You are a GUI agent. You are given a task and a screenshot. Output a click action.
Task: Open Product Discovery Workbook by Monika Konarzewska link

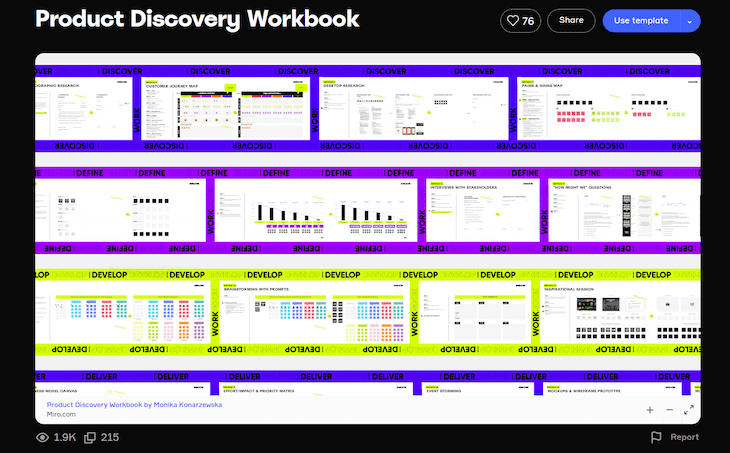point(134,404)
